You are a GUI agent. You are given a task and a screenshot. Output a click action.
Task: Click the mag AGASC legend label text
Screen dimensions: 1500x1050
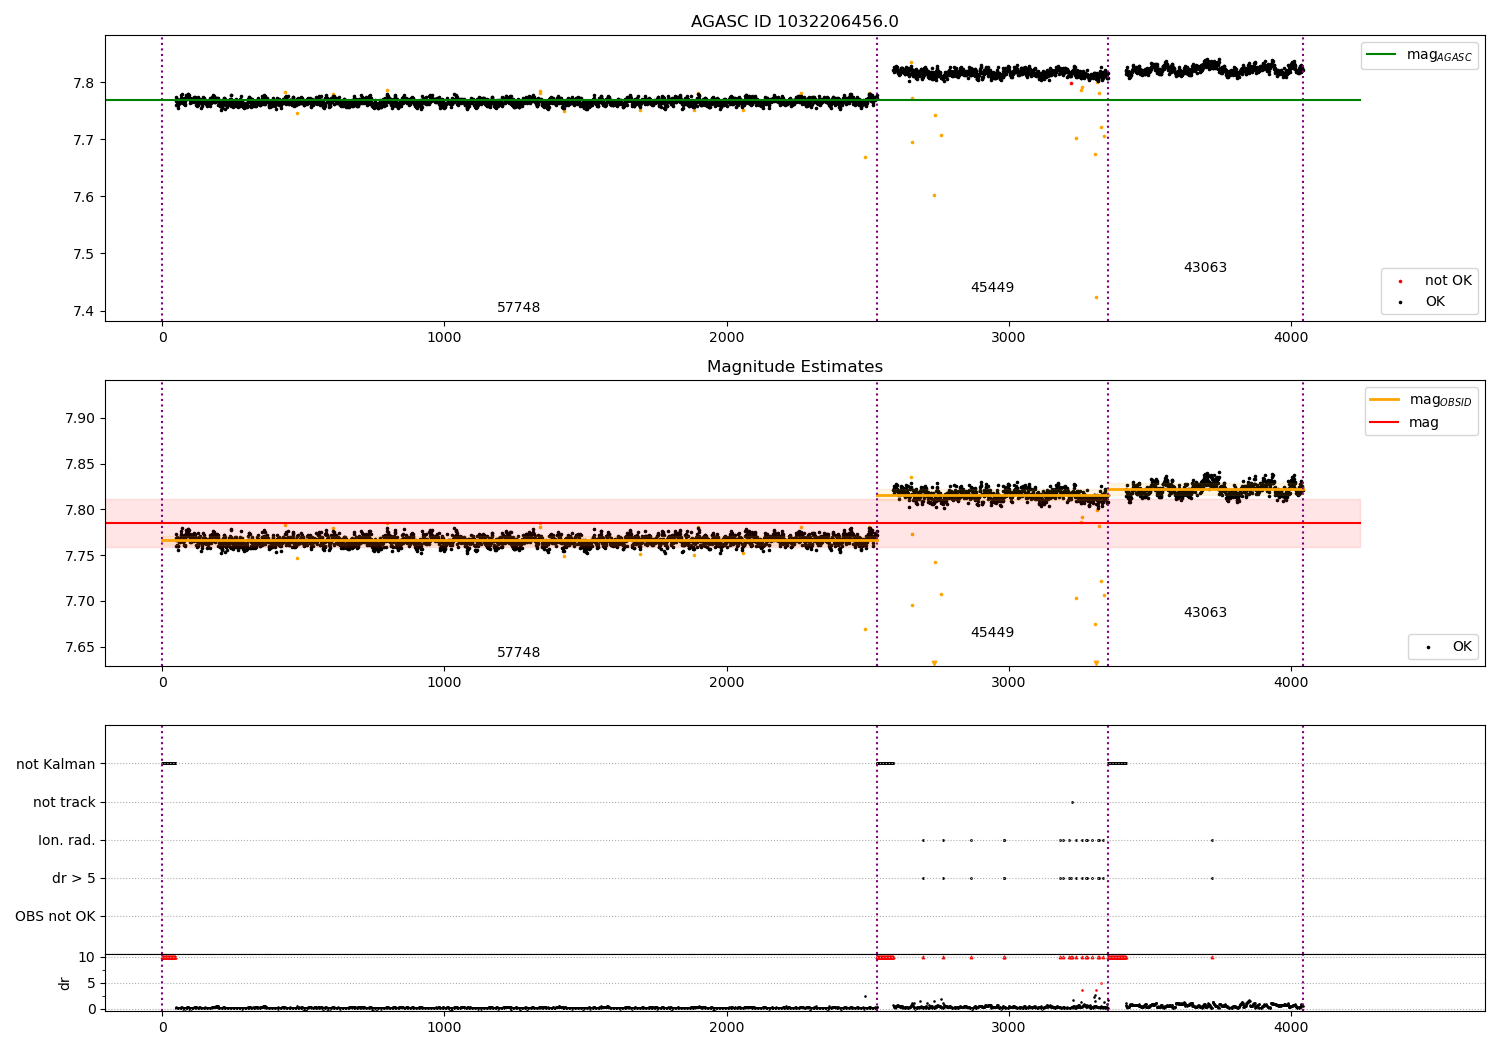(1439, 56)
